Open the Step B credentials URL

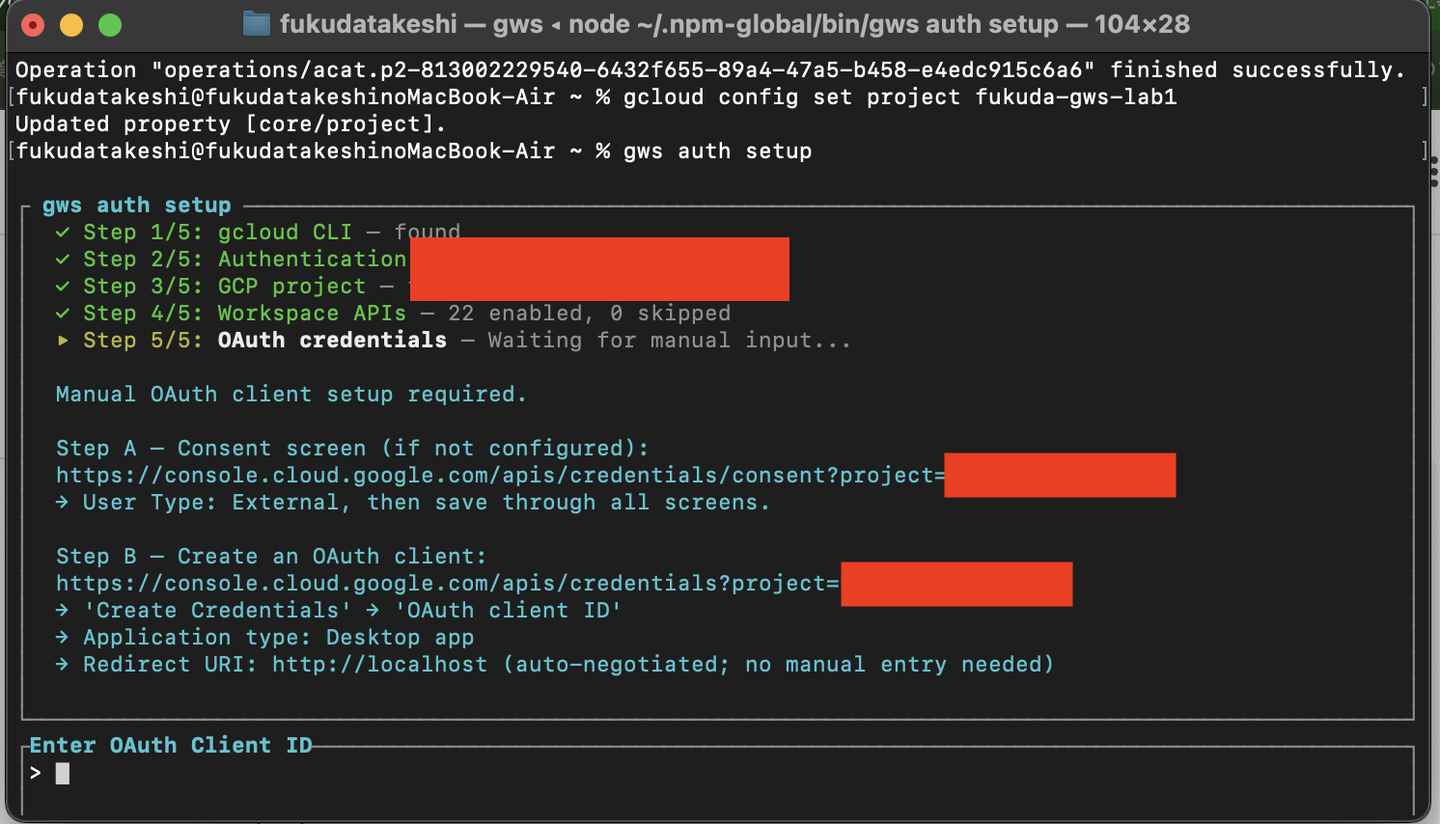tap(447, 583)
